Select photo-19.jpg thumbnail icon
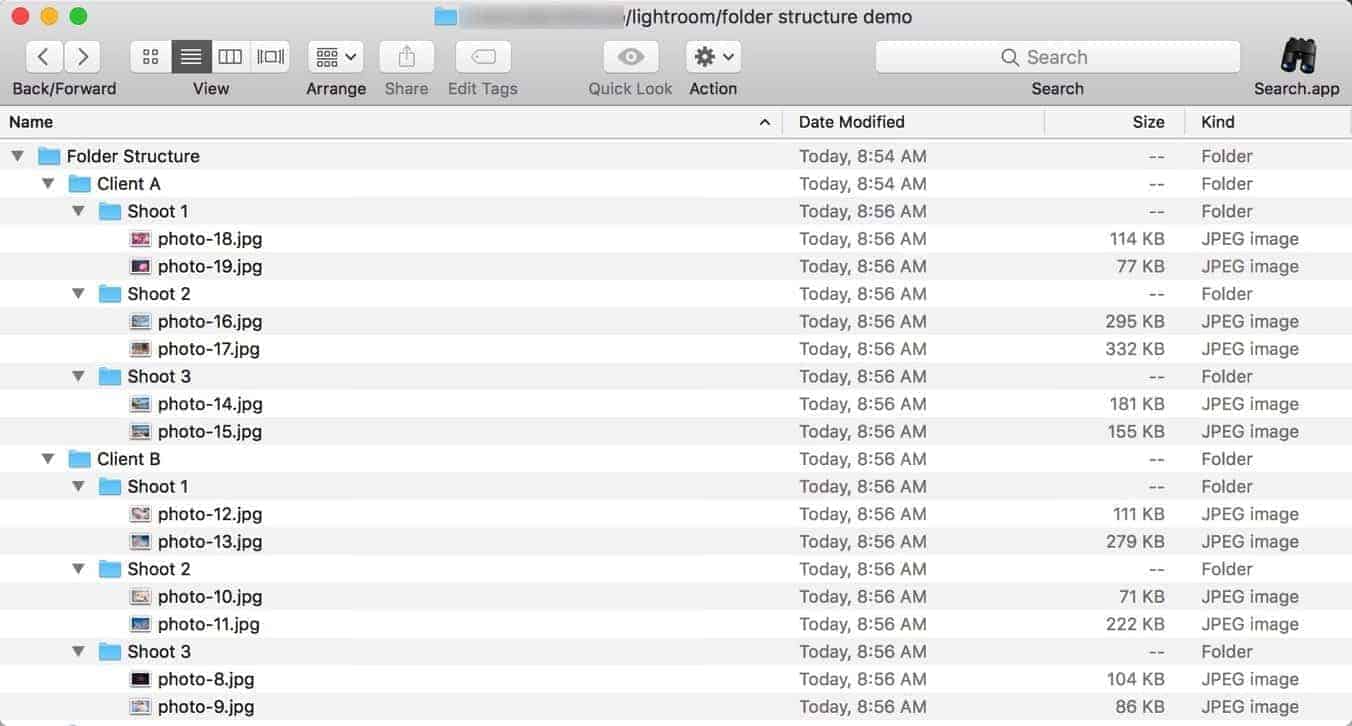 [x=141, y=266]
